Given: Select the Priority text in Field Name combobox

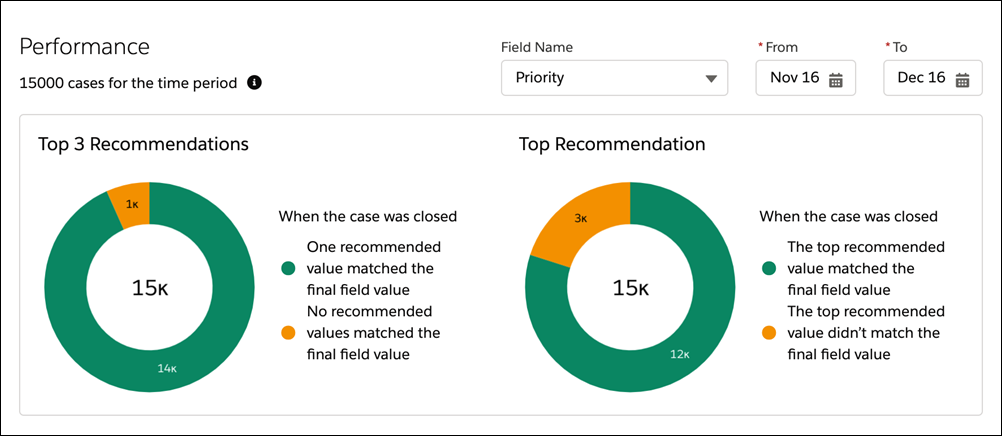Looking at the screenshot, I should [541, 78].
